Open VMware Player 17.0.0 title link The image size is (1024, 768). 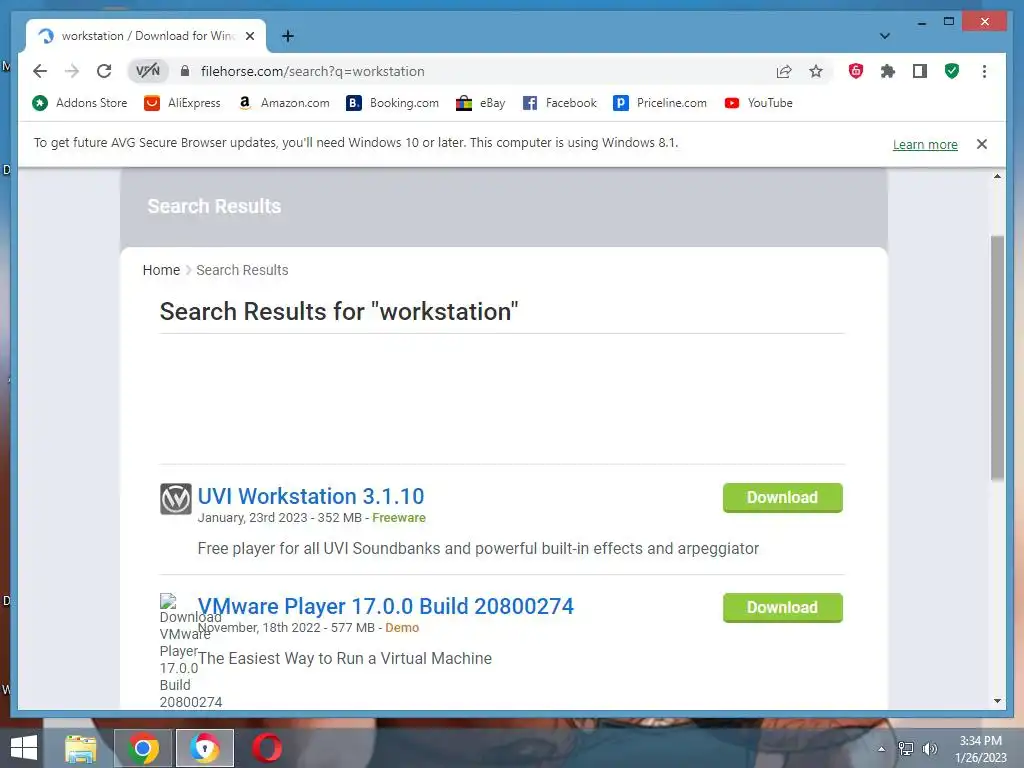pos(385,606)
